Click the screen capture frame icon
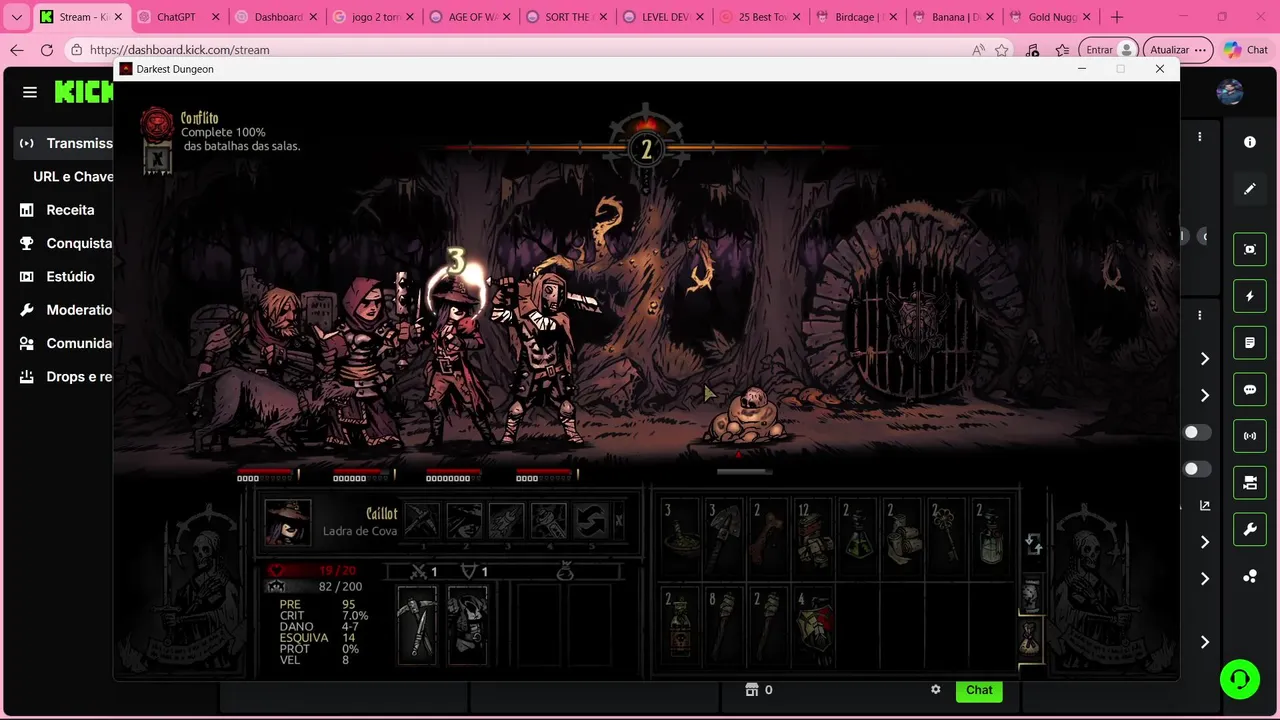 pos(1250,249)
